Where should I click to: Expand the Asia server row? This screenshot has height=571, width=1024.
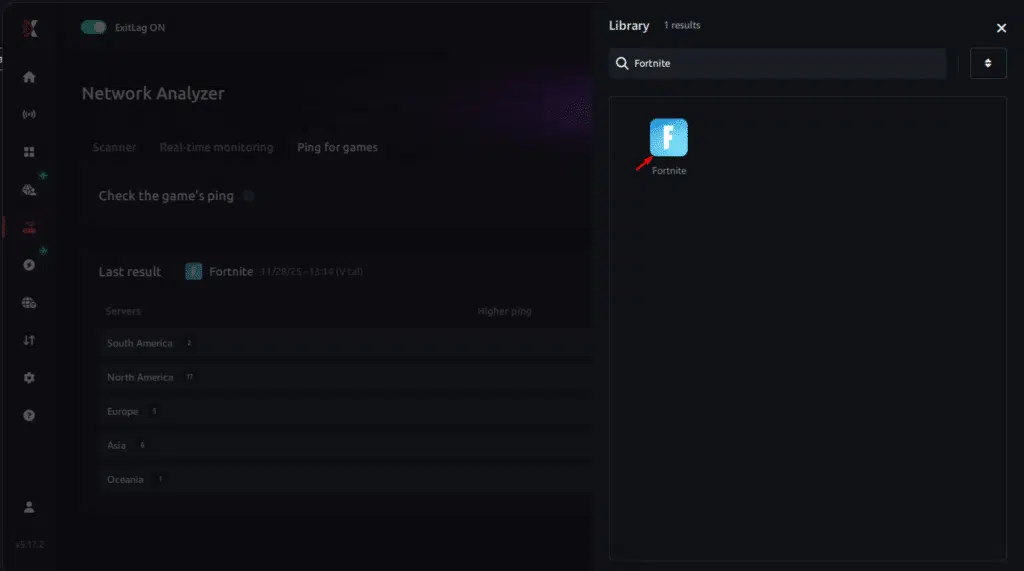346,445
